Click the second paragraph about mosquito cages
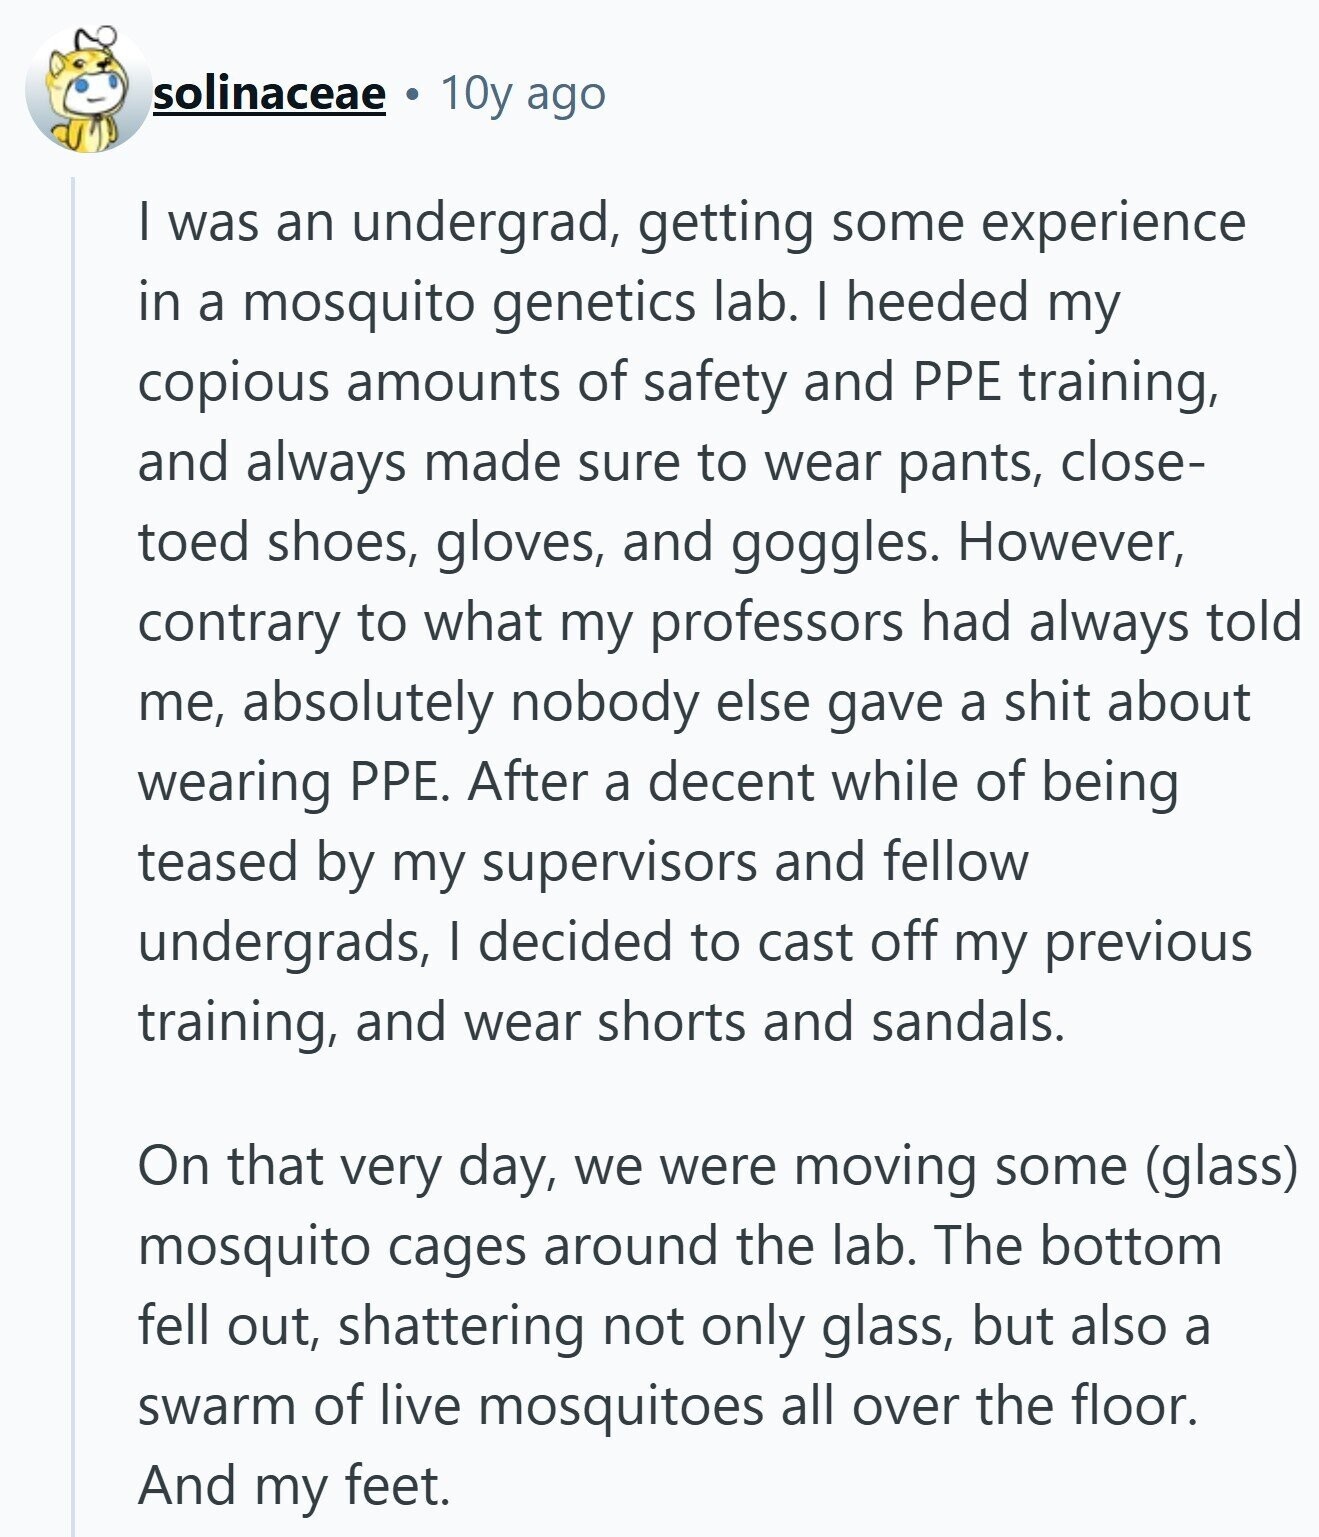The image size is (1319, 1537). point(717,1326)
